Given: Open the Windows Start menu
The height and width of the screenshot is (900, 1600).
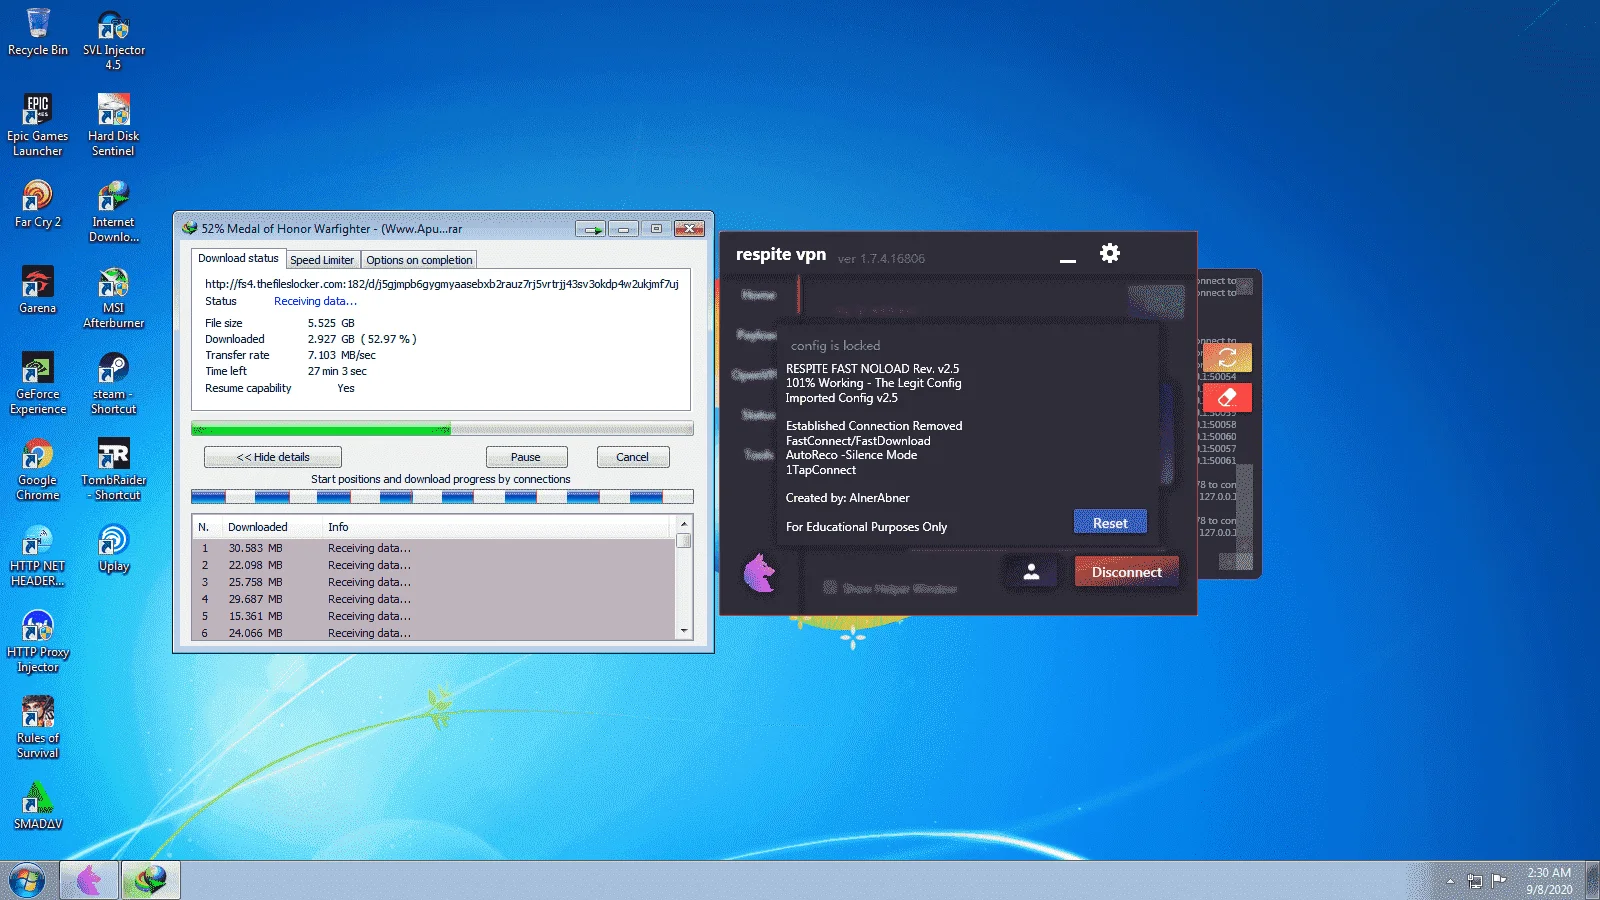Looking at the screenshot, I should tap(27, 881).
